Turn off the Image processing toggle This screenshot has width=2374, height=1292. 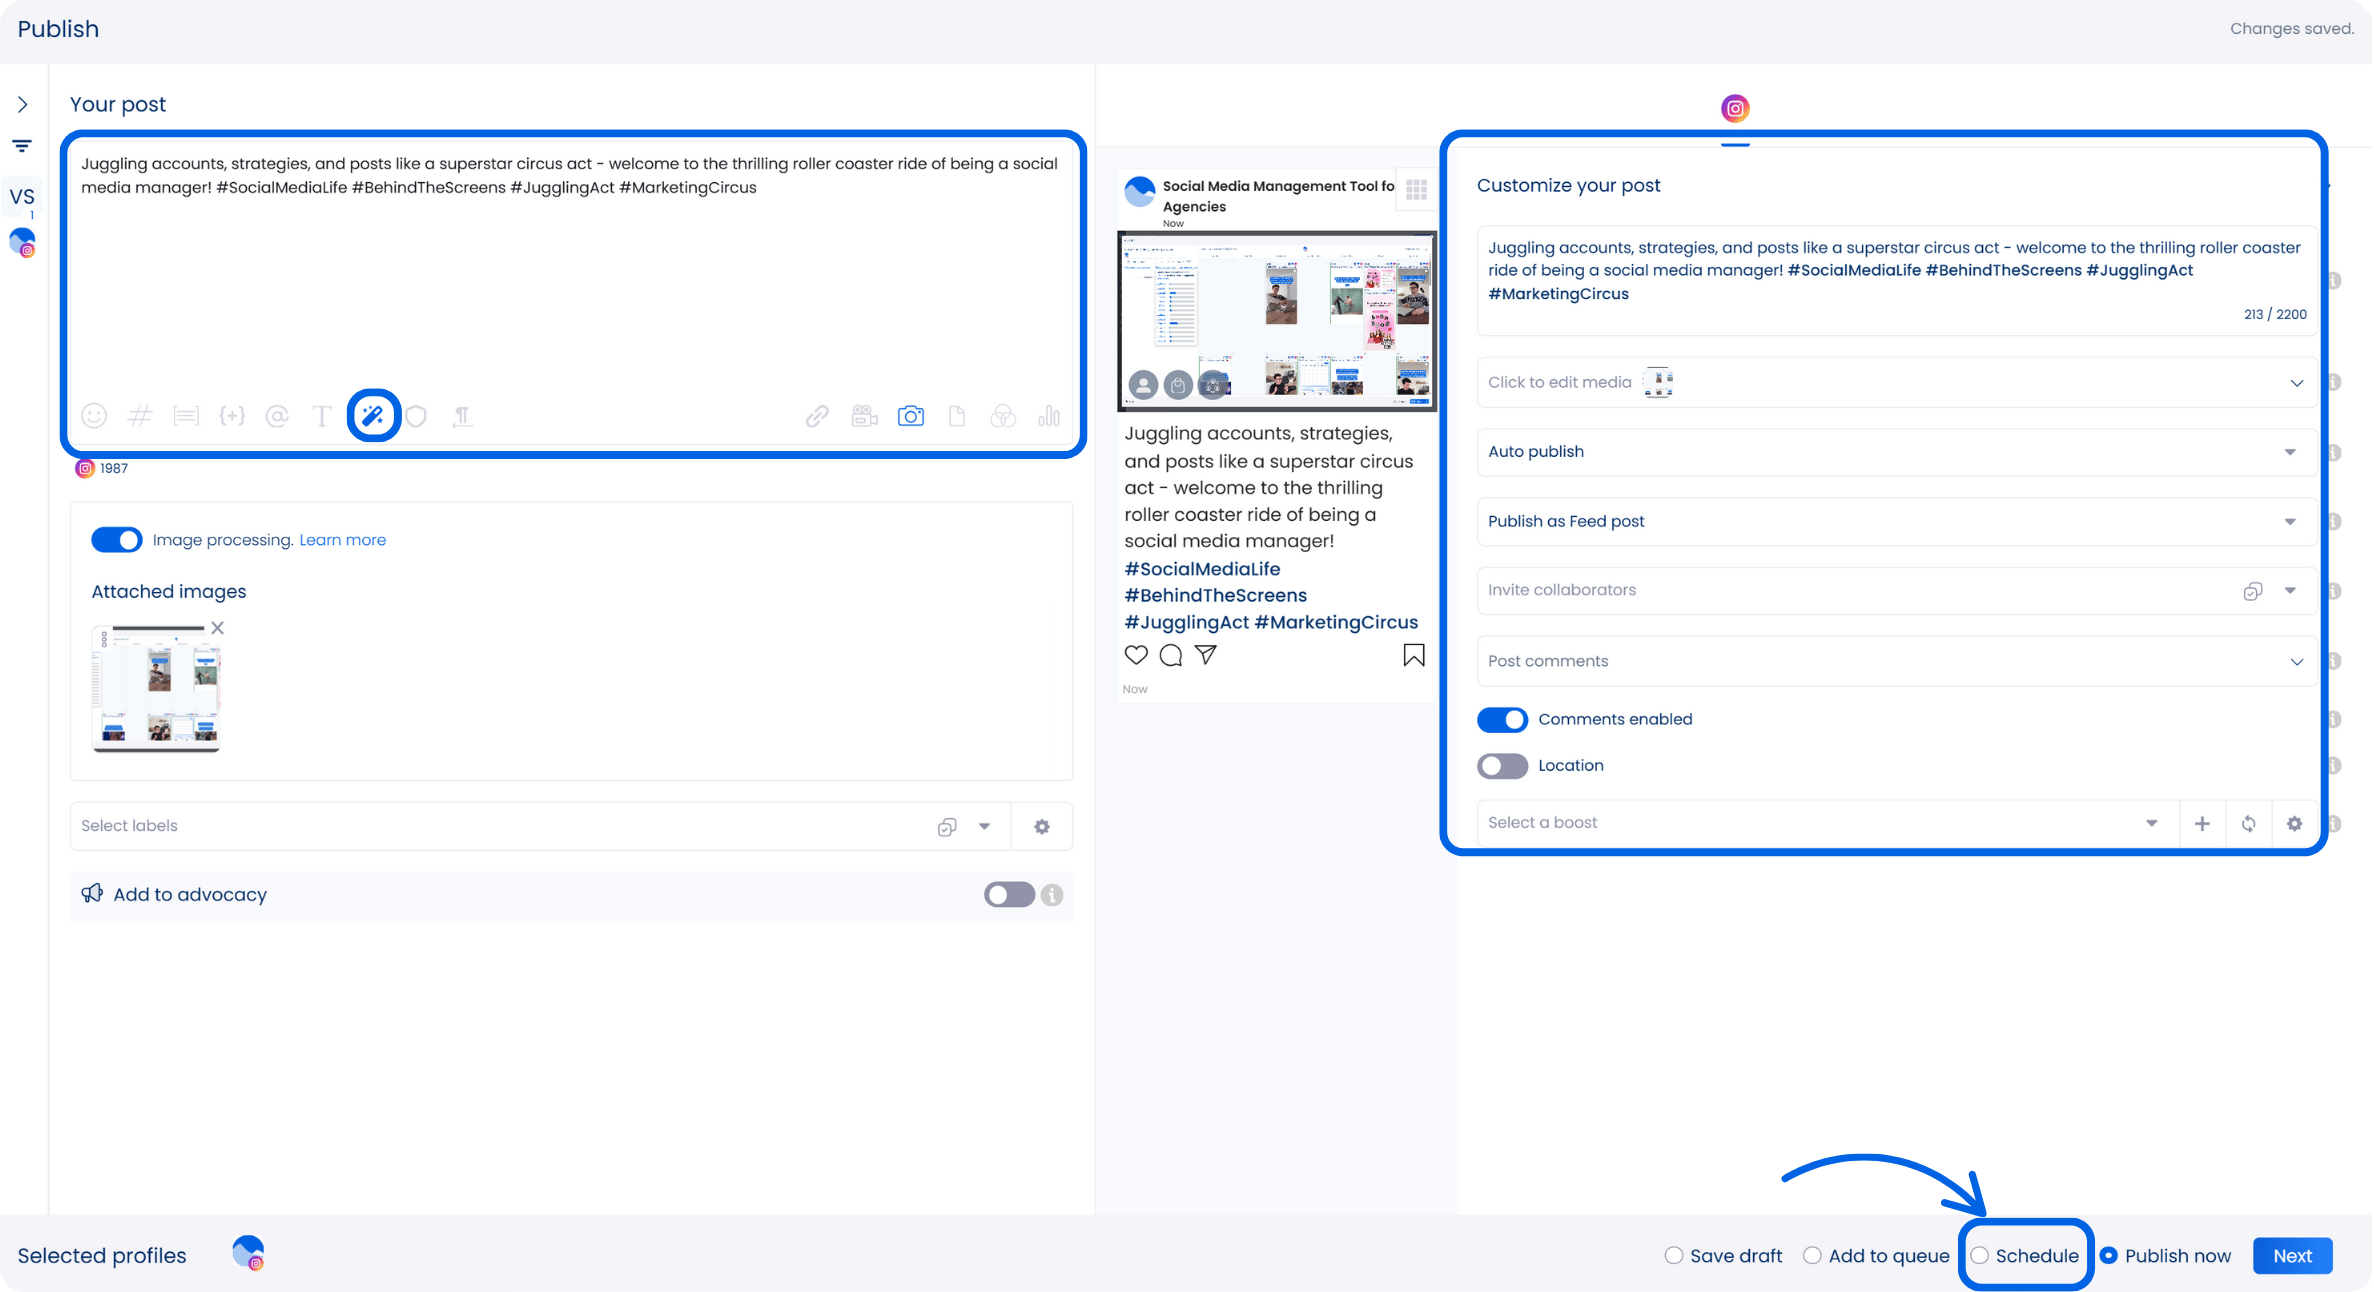[x=117, y=540]
